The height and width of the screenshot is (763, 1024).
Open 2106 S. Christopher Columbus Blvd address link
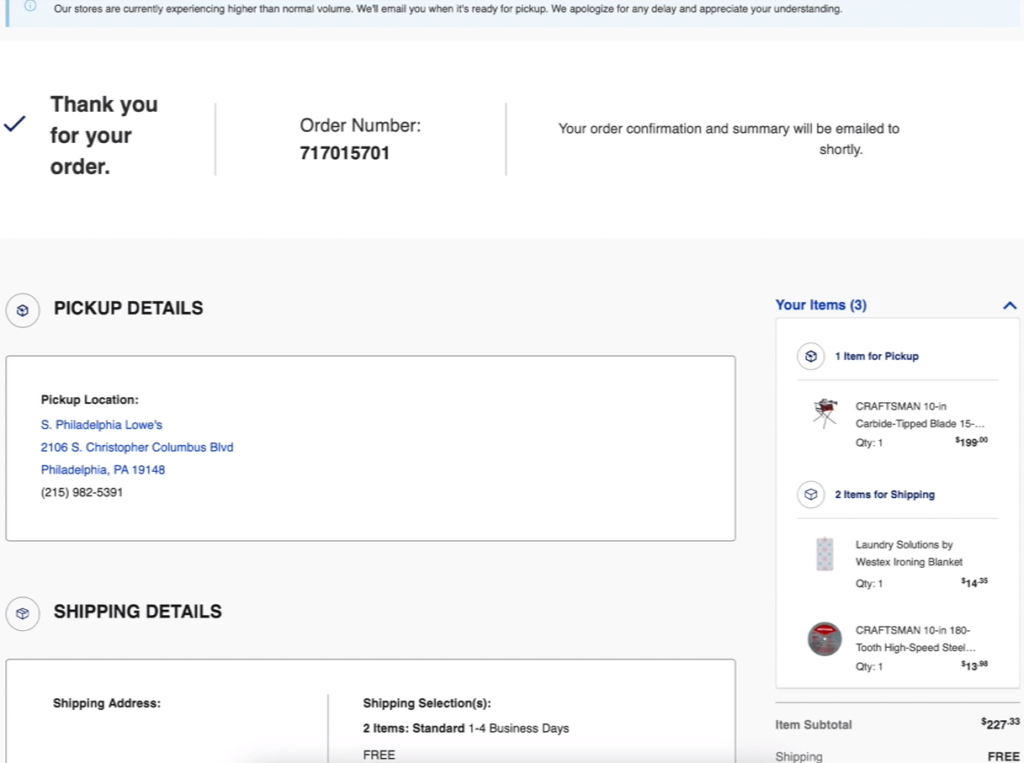pyautogui.click(x=136, y=447)
